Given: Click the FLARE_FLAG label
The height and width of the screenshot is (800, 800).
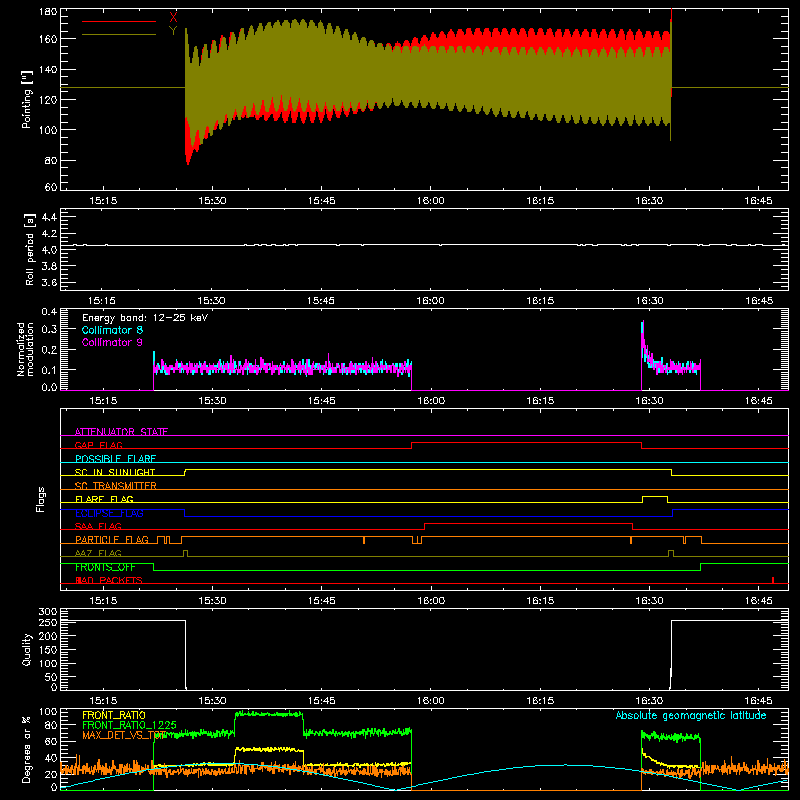Looking at the screenshot, I should tap(104, 499).
